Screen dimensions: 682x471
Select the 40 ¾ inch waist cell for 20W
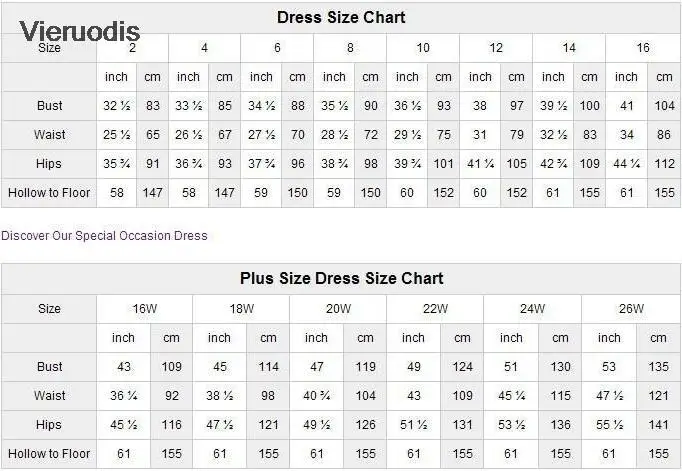(316, 396)
